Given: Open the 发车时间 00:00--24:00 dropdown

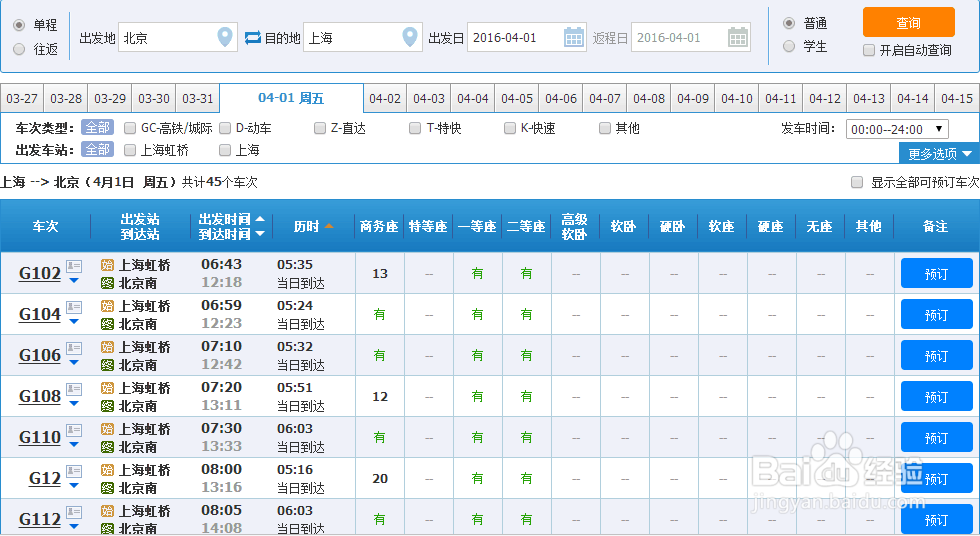Looking at the screenshot, I should tap(897, 129).
